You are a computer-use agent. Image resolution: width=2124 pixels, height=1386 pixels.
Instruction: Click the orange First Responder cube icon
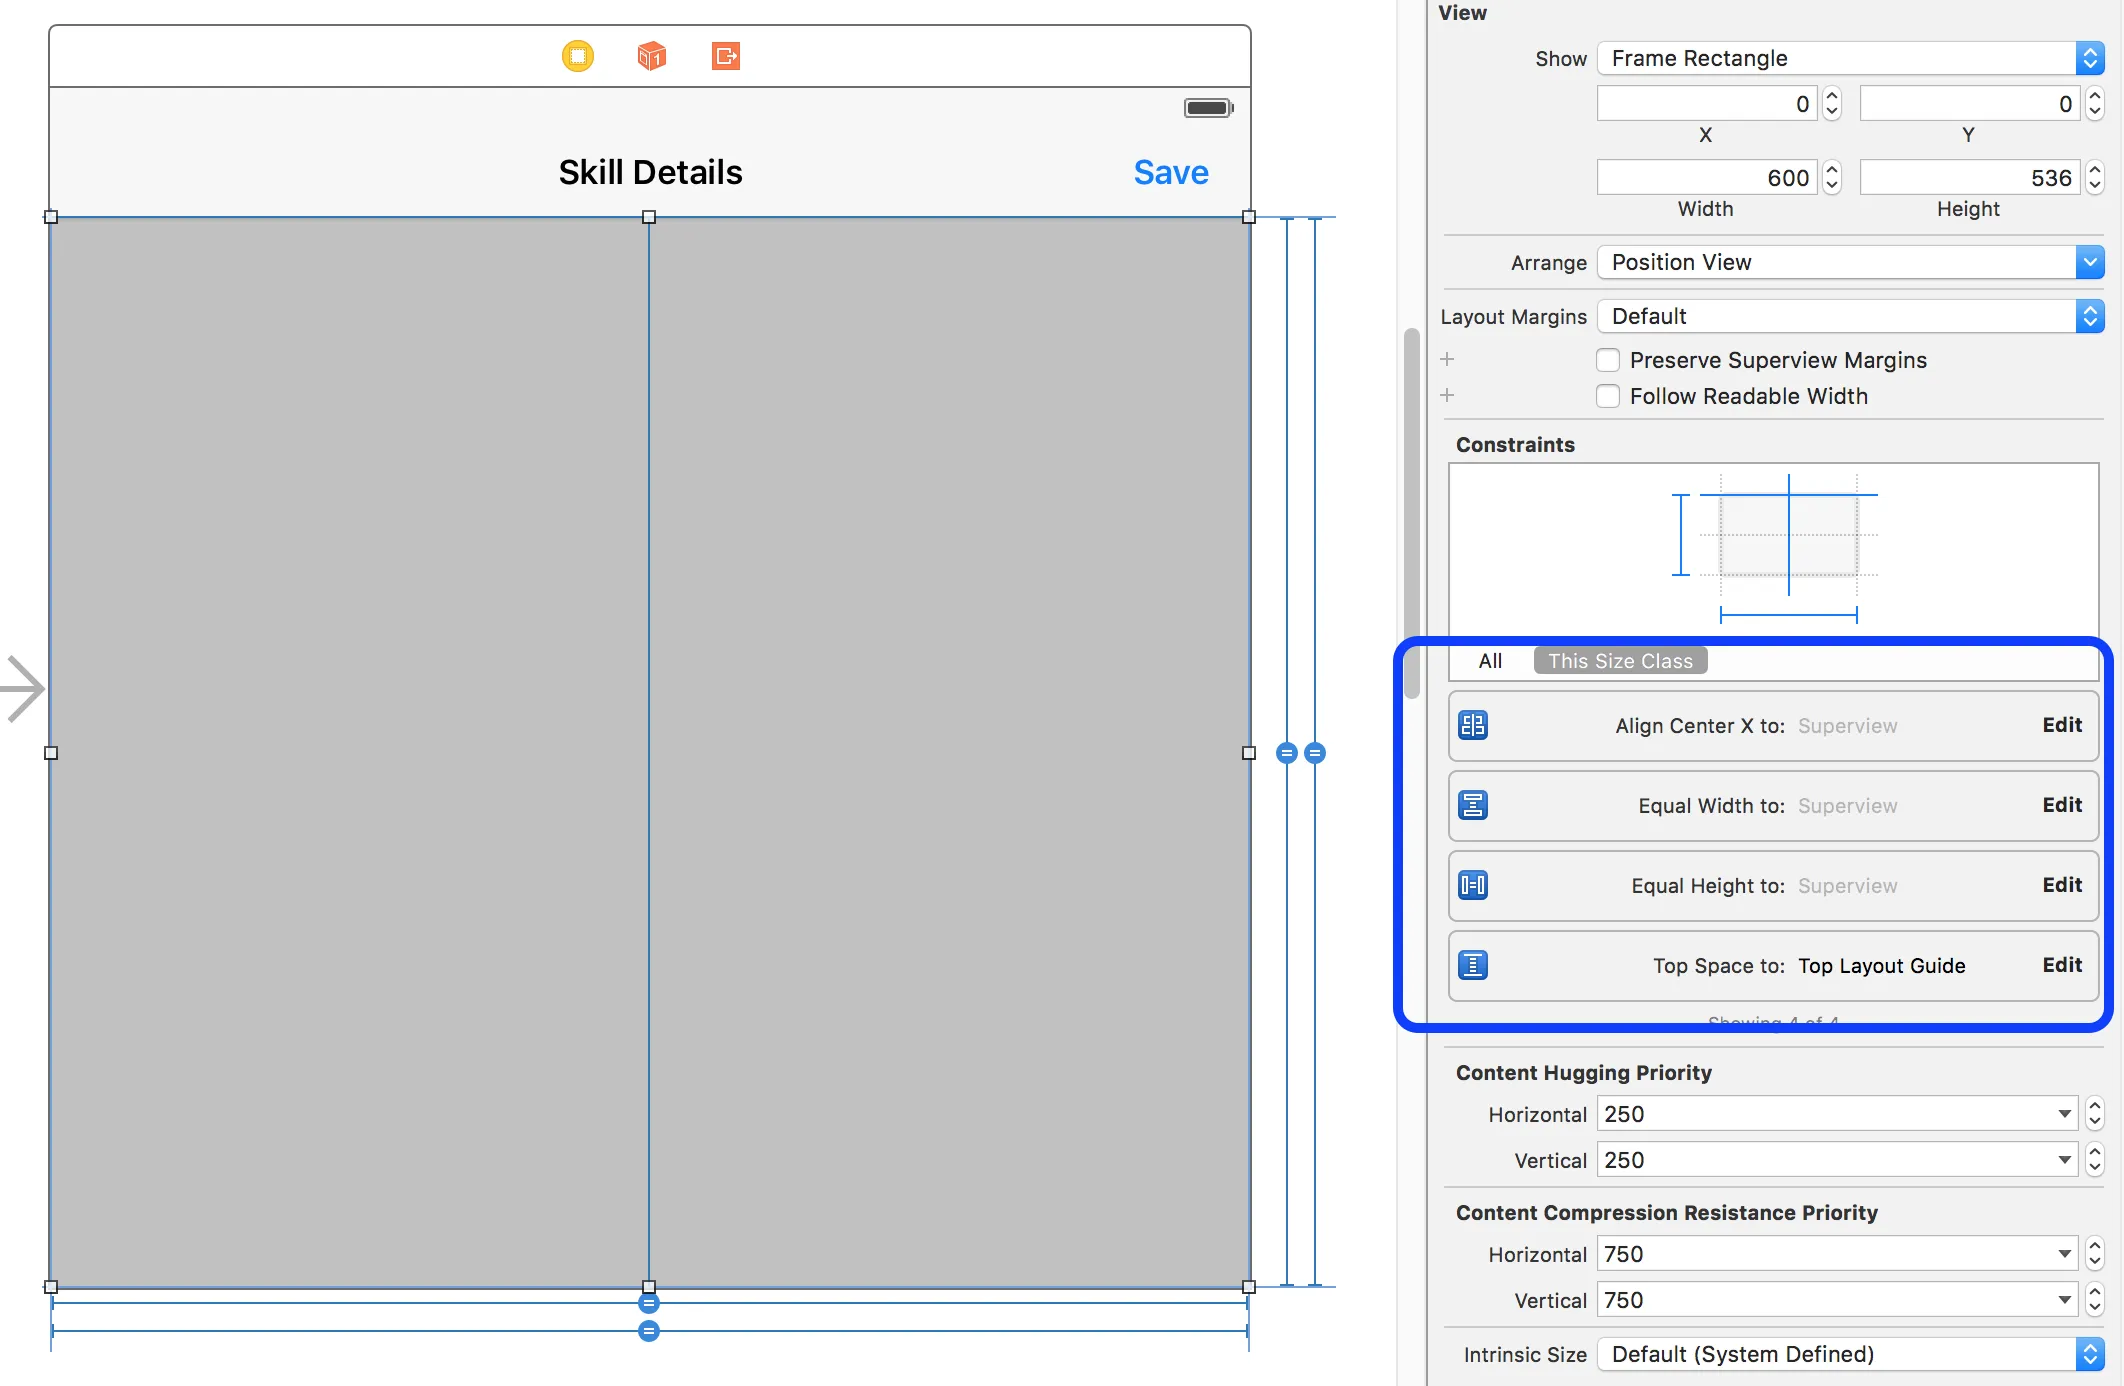(x=651, y=56)
